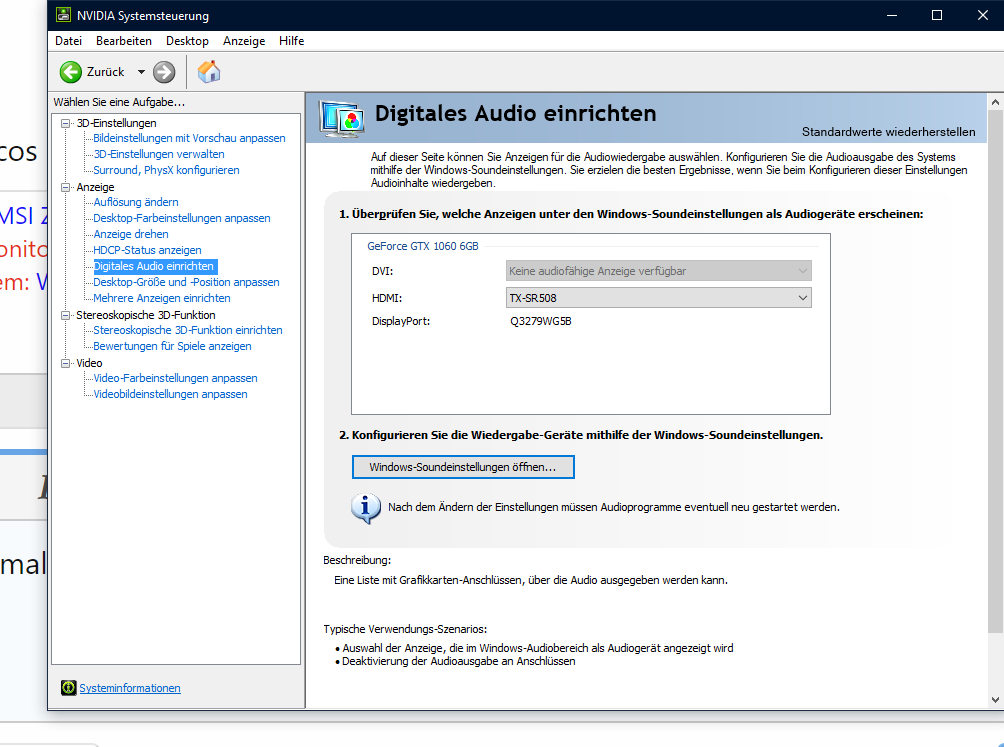Screen dimensions: 1004x747
Task: Select Bewertungen für Spiele anzeigen
Action: click(x=172, y=346)
